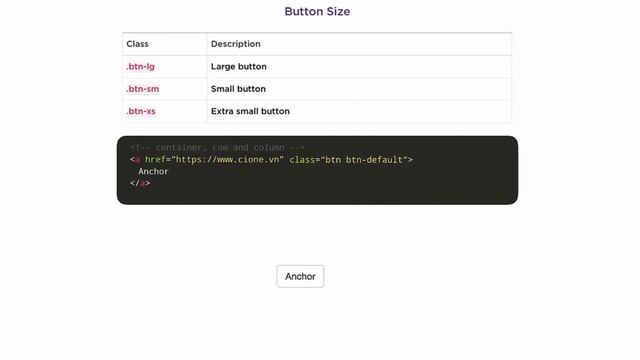This screenshot has width=640, height=360.
Task: Click the btn btn-default class value in code
Action: pos(364,160)
